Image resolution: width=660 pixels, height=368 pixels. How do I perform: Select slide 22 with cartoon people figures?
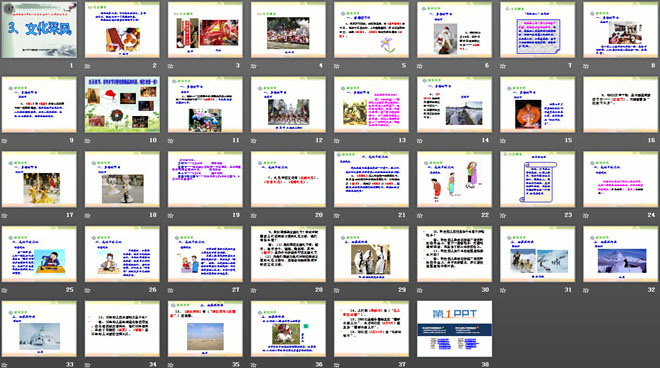pos(455,179)
